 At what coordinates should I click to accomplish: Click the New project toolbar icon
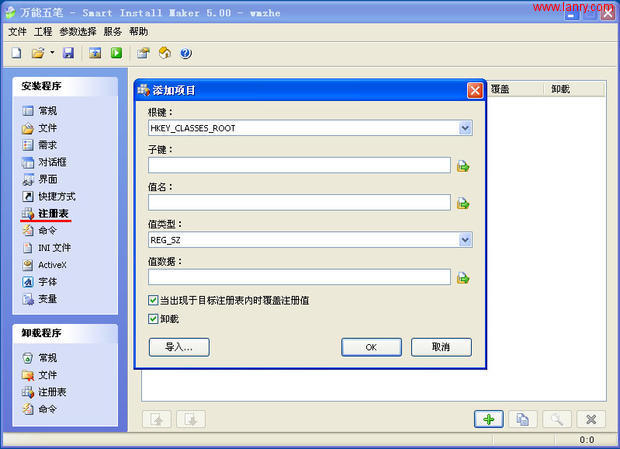[16, 53]
